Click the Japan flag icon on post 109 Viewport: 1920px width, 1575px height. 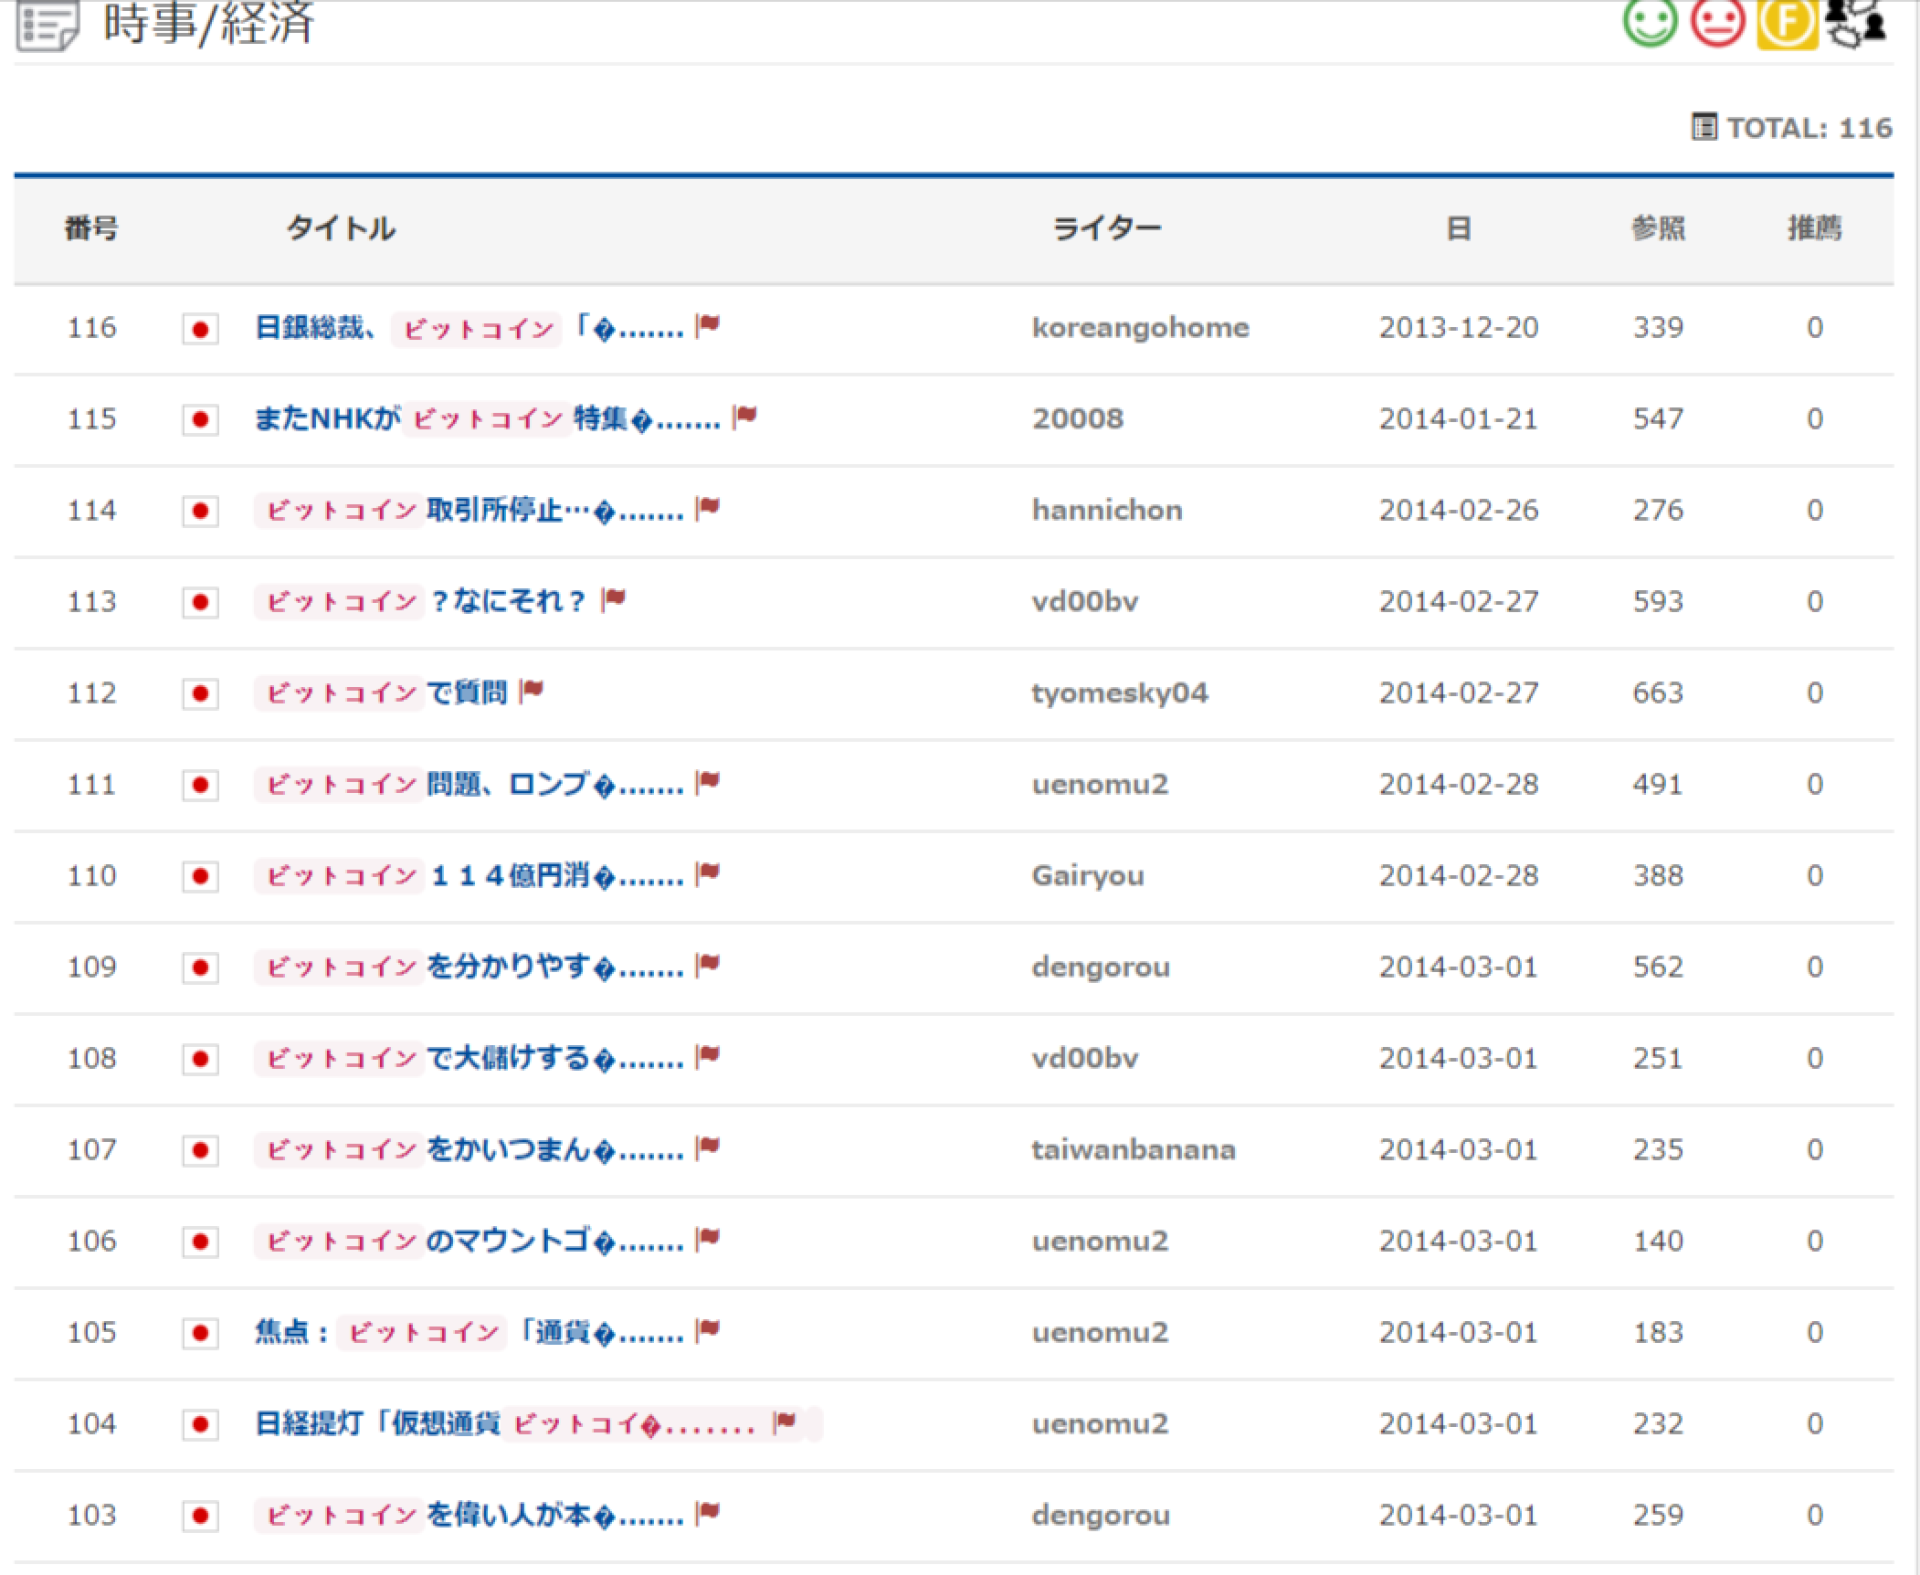(x=200, y=968)
